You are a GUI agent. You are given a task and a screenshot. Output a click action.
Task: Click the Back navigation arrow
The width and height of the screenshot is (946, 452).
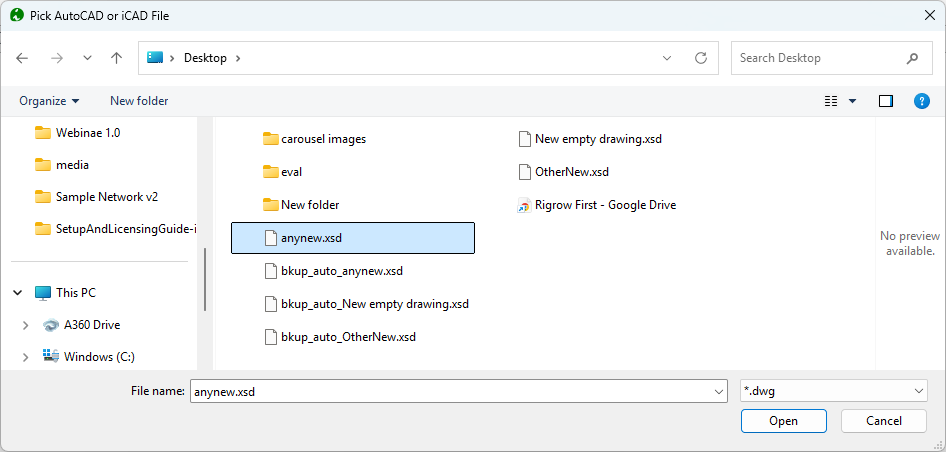(23, 58)
